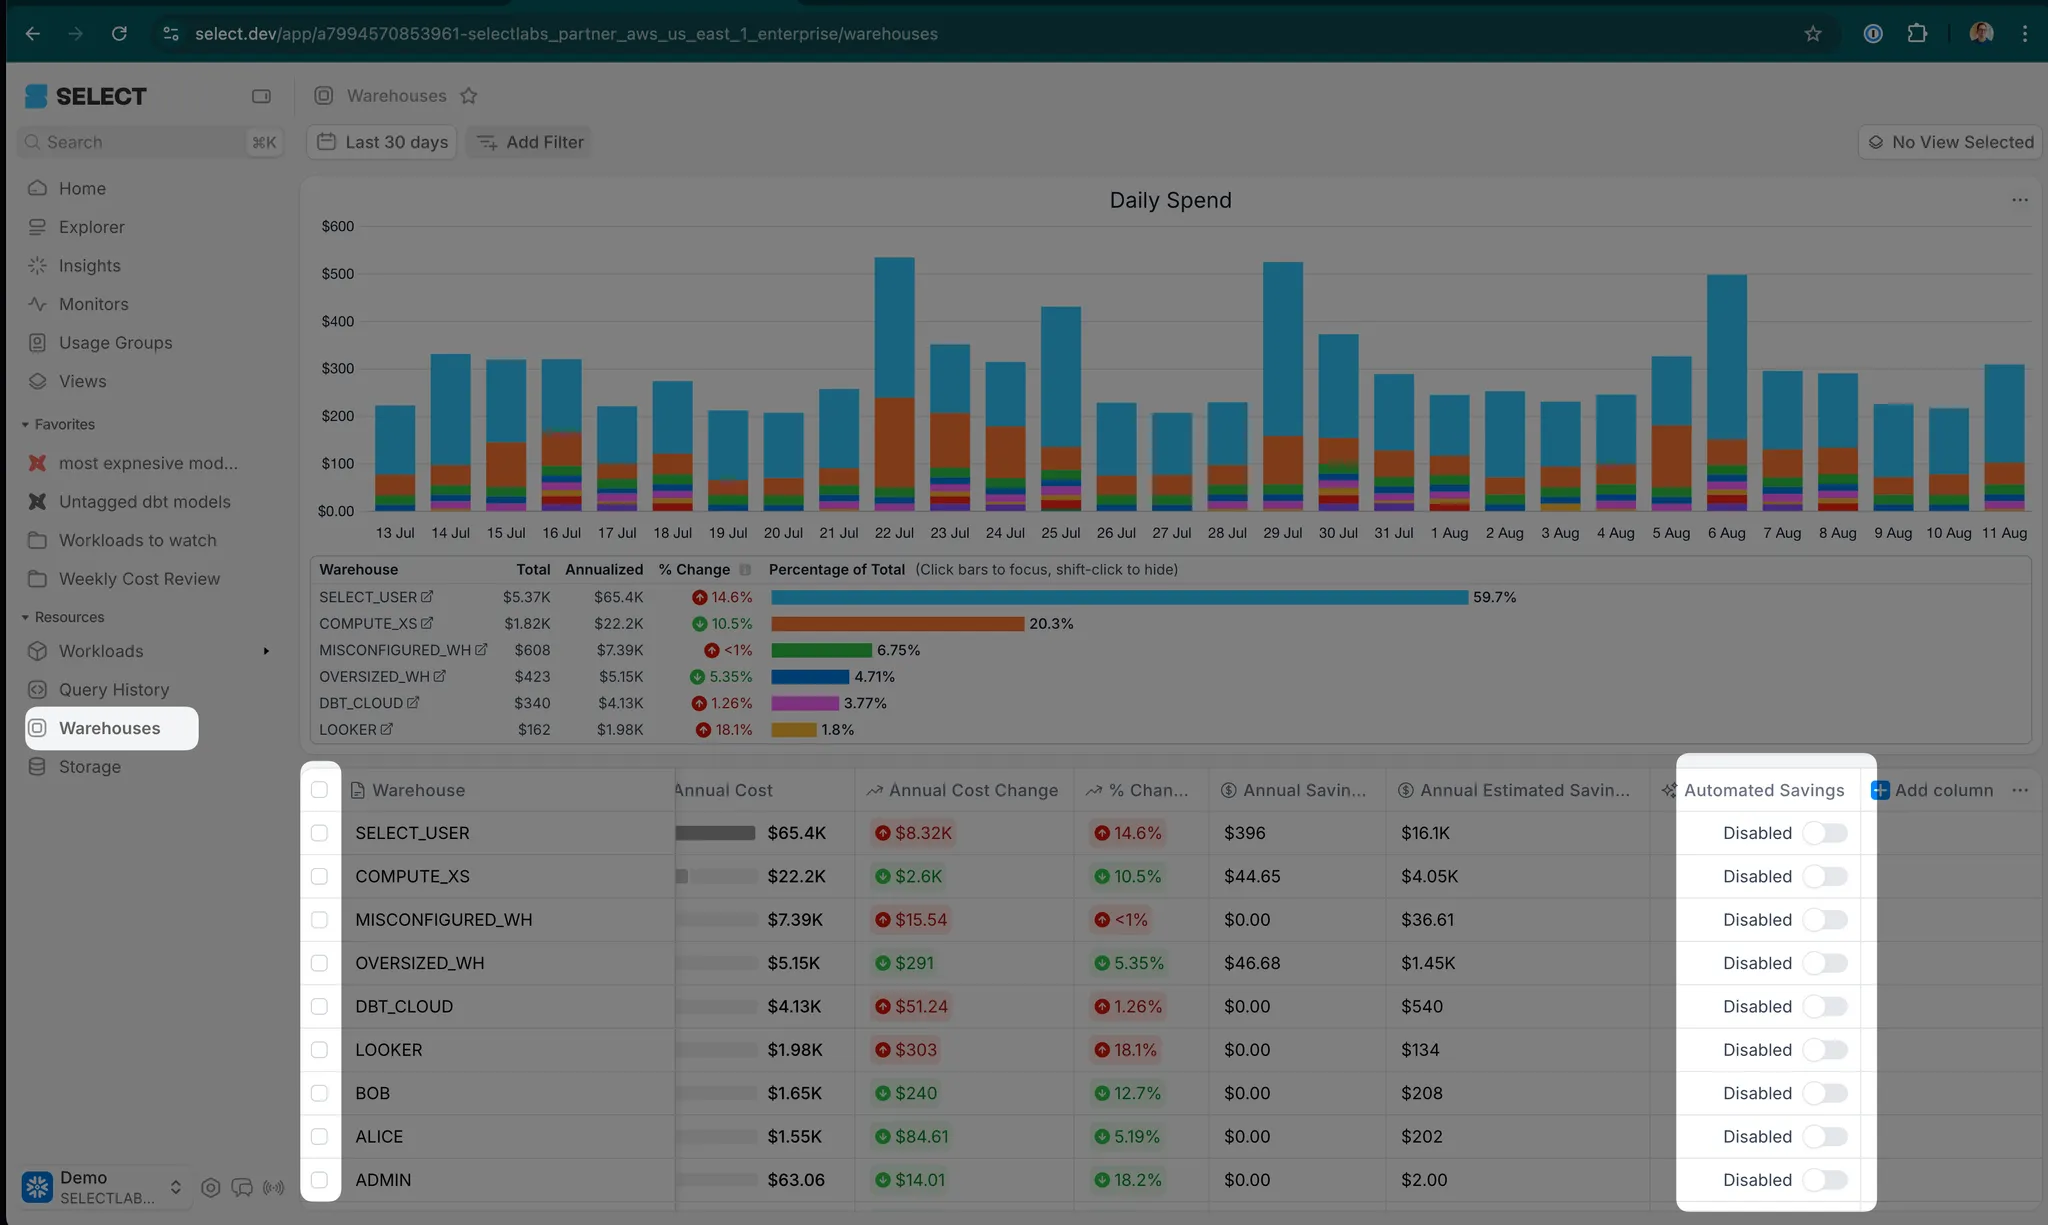Click the chat feedback icon at bottom
Screen dimensions: 2048x1225
pyautogui.click(x=242, y=1187)
